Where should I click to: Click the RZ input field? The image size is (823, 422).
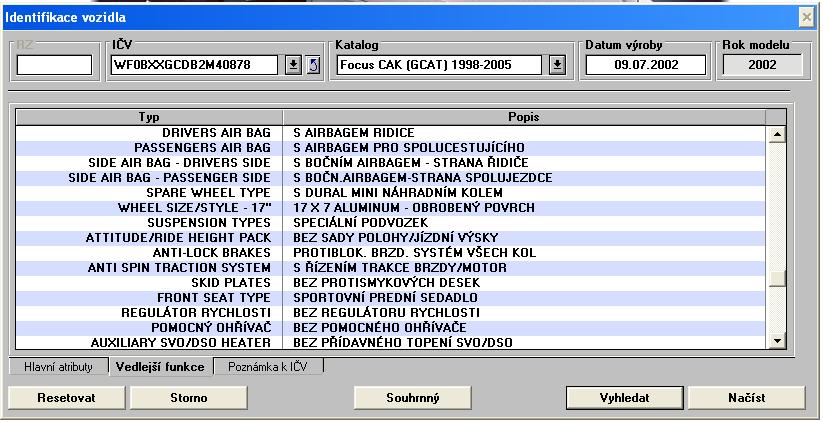(x=54, y=65)
